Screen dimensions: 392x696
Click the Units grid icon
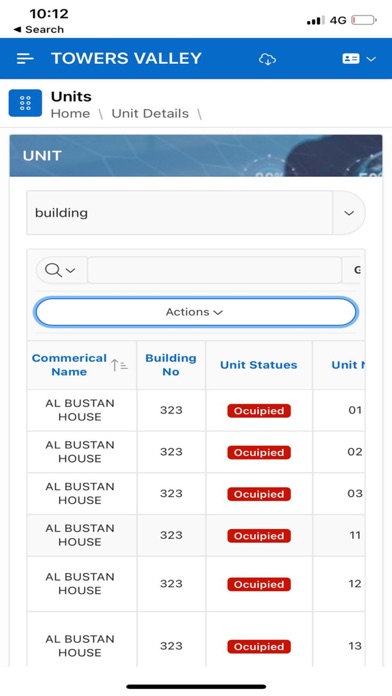point(25,103)
